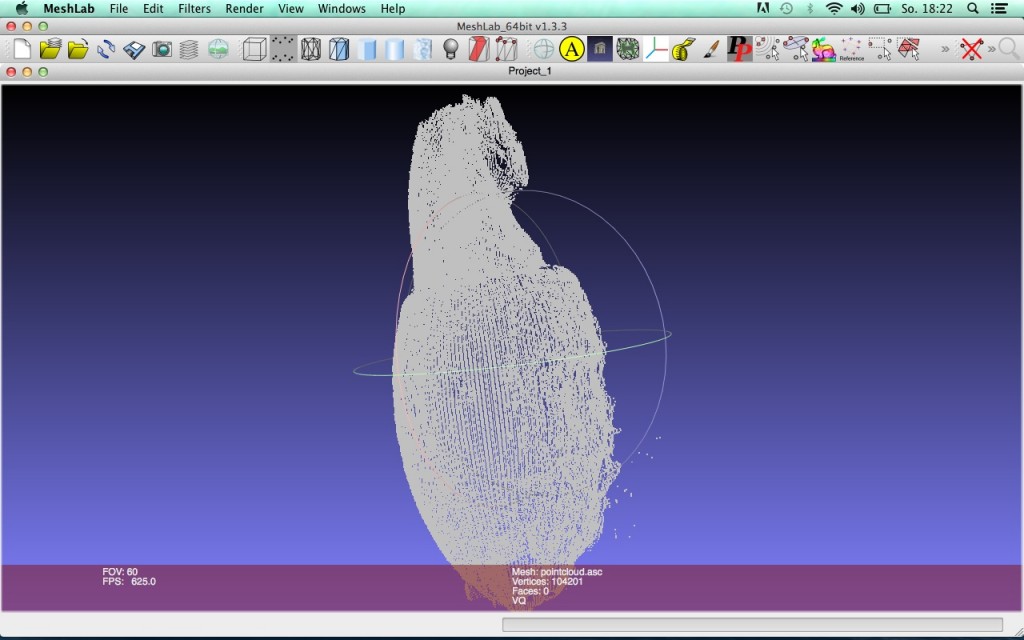
Task: Click the 'FOV: 60' text
Action: [120, 571]
